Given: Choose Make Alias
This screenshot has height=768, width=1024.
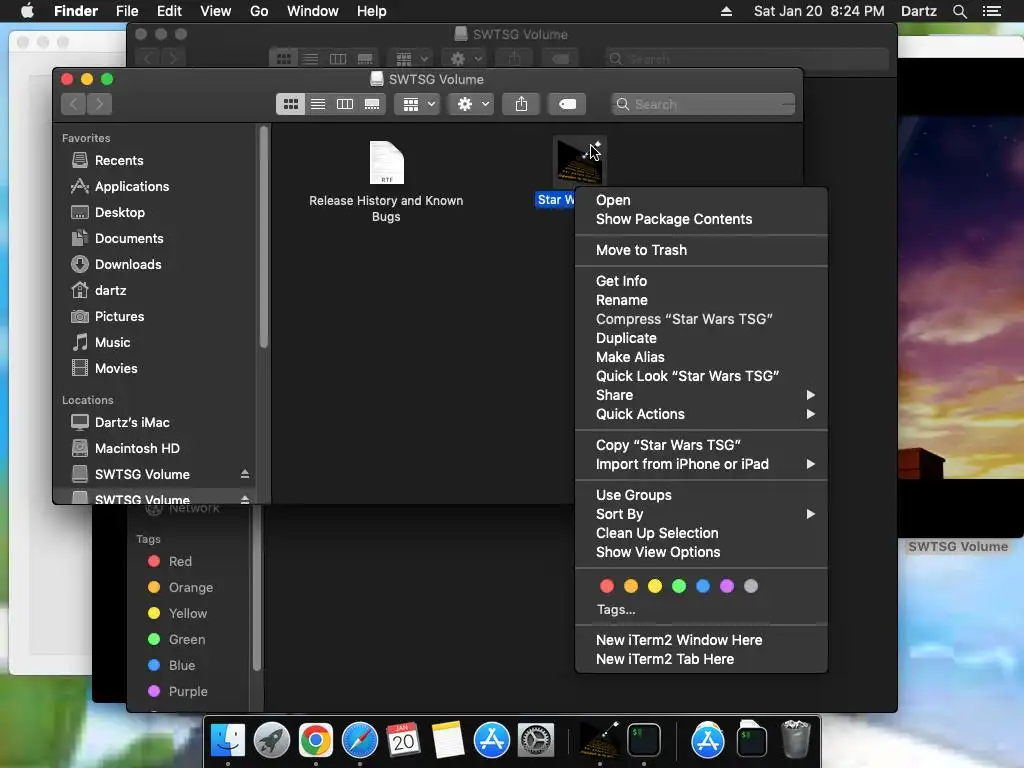Looking at the screenshot, I should [x=701, y=357].
